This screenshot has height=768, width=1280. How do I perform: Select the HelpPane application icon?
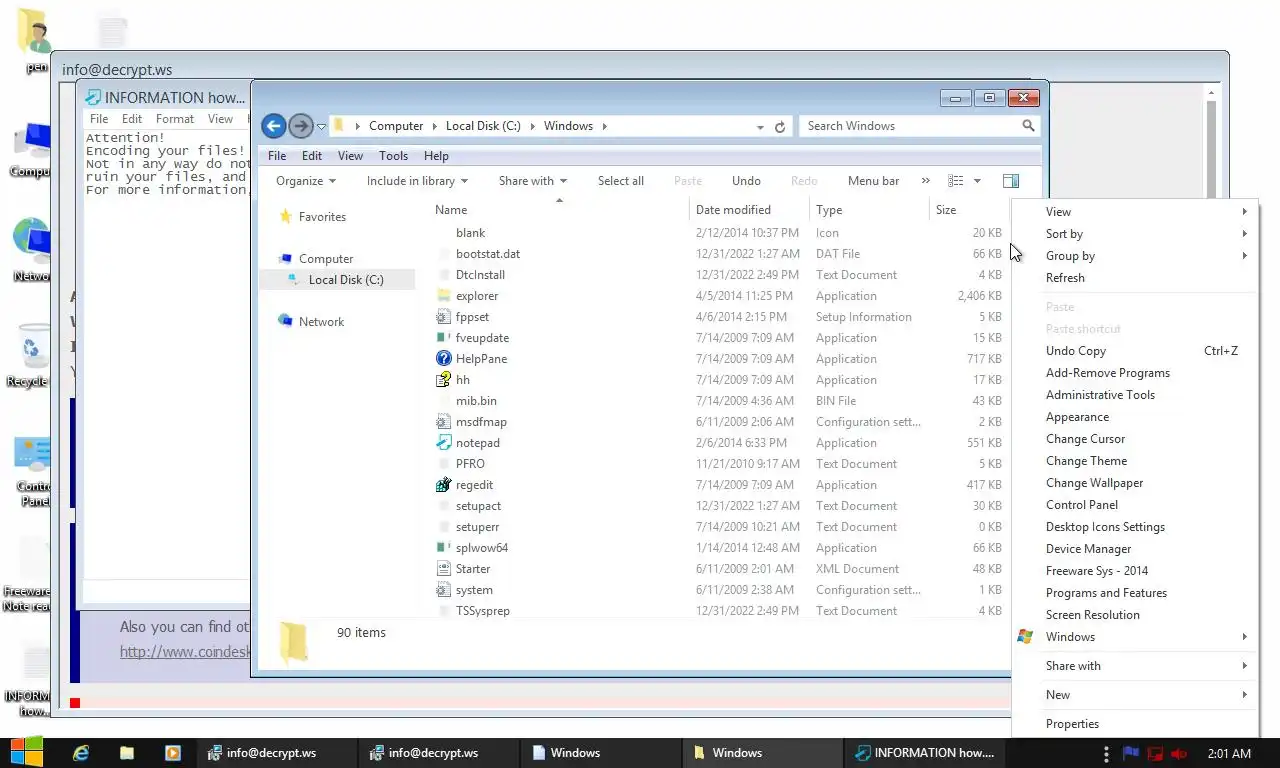pyautogui.click(x=445, y=359)
